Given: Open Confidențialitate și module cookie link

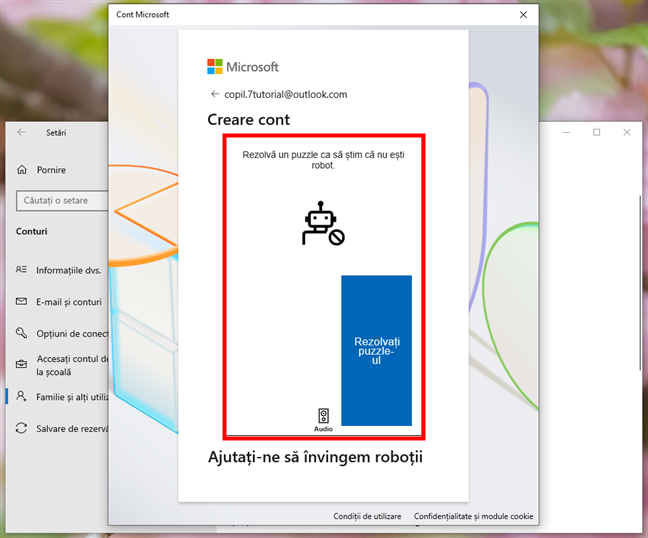Looking at the screenshot, I should coord(473,516).
